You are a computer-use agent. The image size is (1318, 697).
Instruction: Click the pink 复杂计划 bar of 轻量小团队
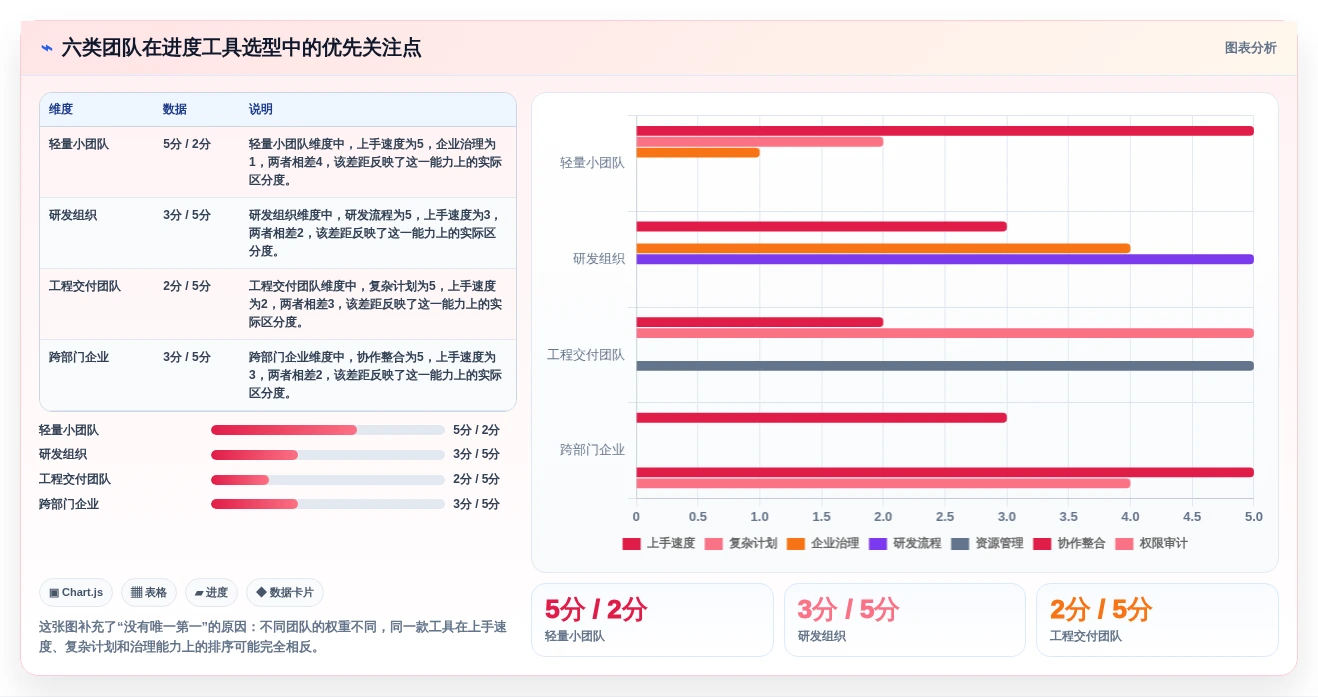760,142
